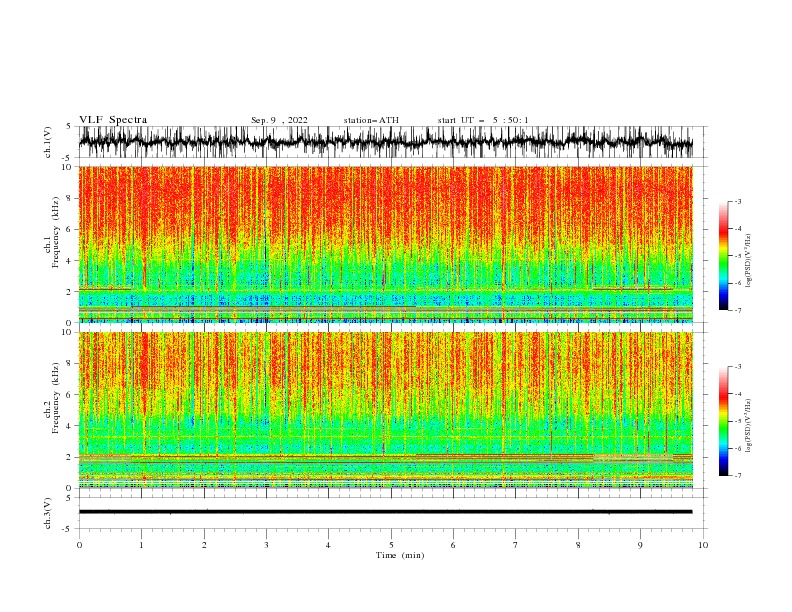
Task: Select the "Sep. 9 , 2022" date label
Action: pos(279,120)
